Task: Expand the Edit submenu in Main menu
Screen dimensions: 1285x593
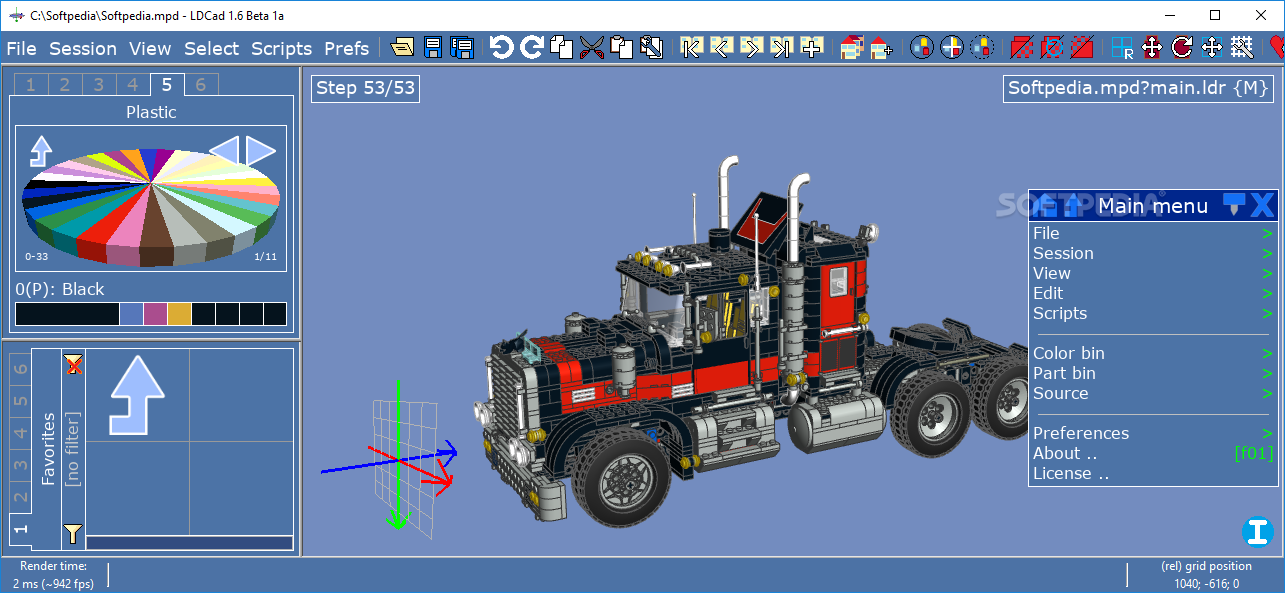Action: 1153,293
